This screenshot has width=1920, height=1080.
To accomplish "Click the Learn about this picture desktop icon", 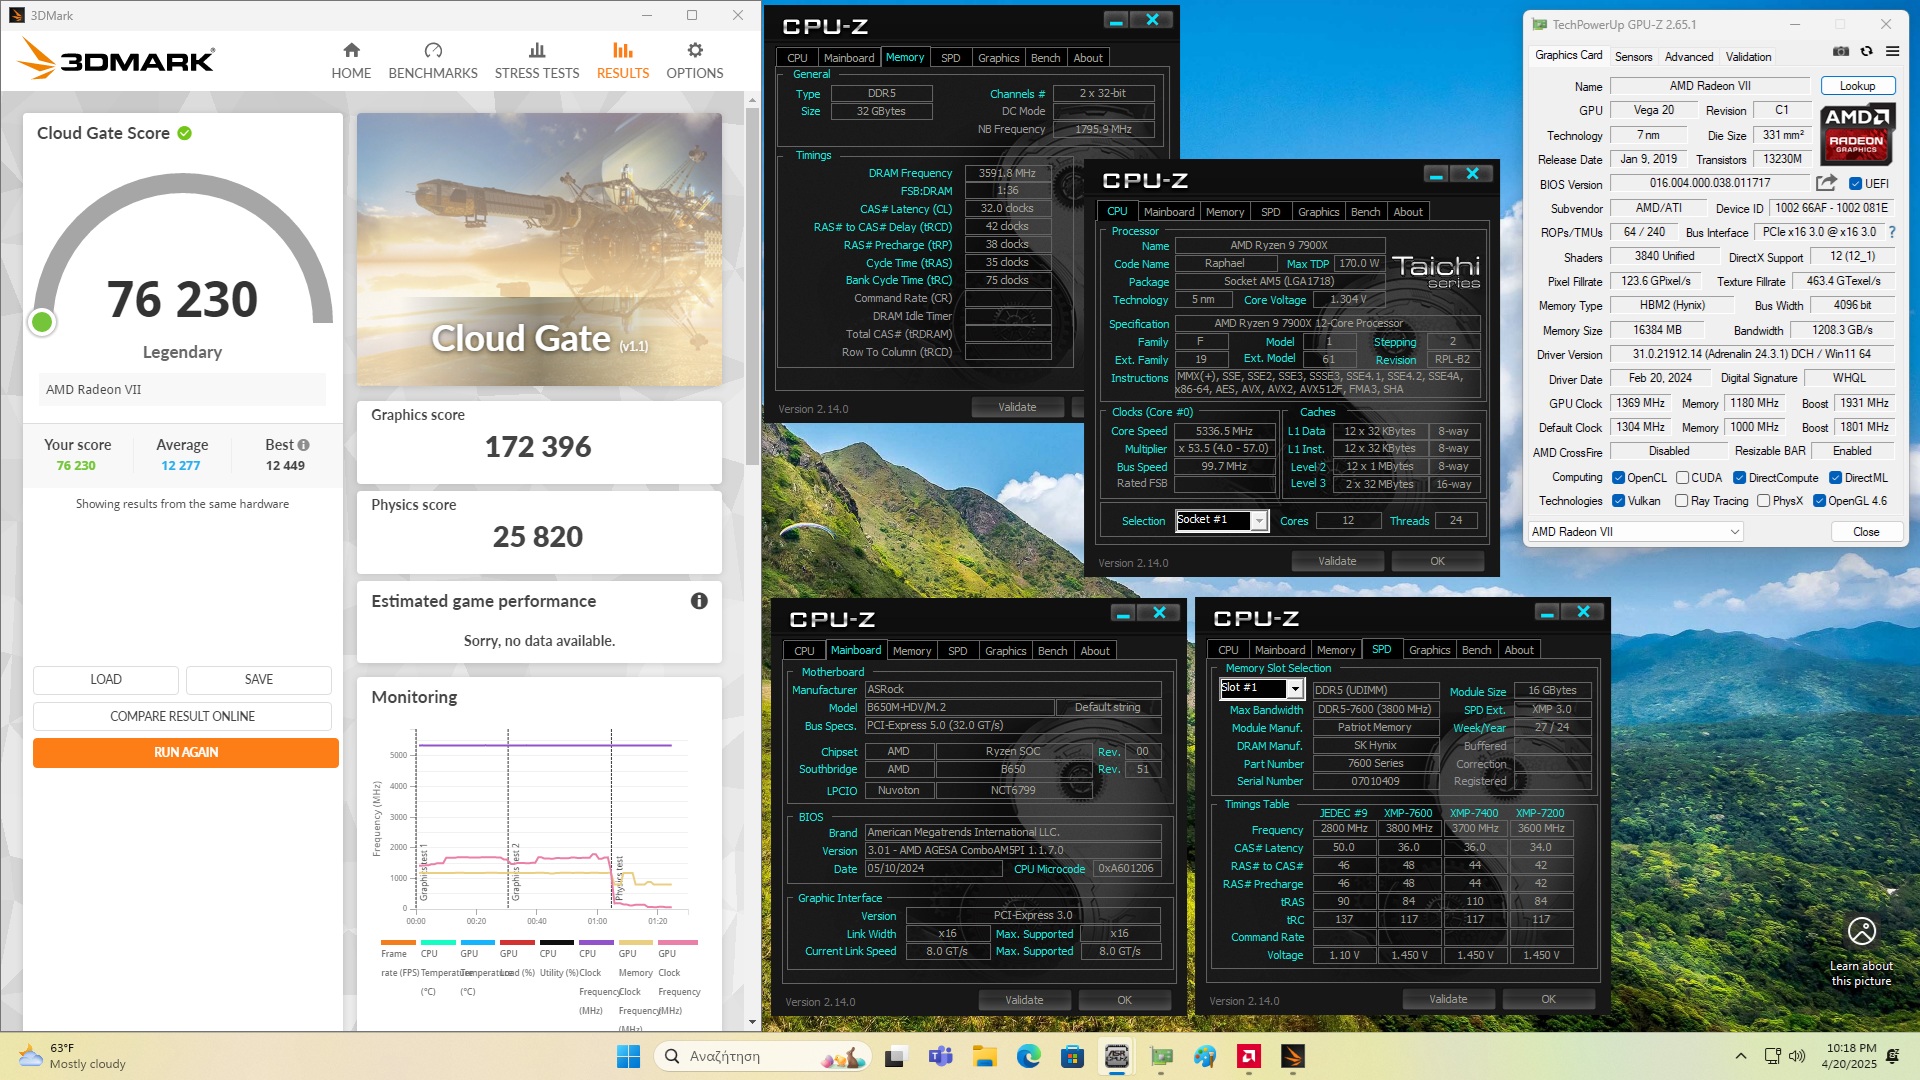I will 1861,951.
